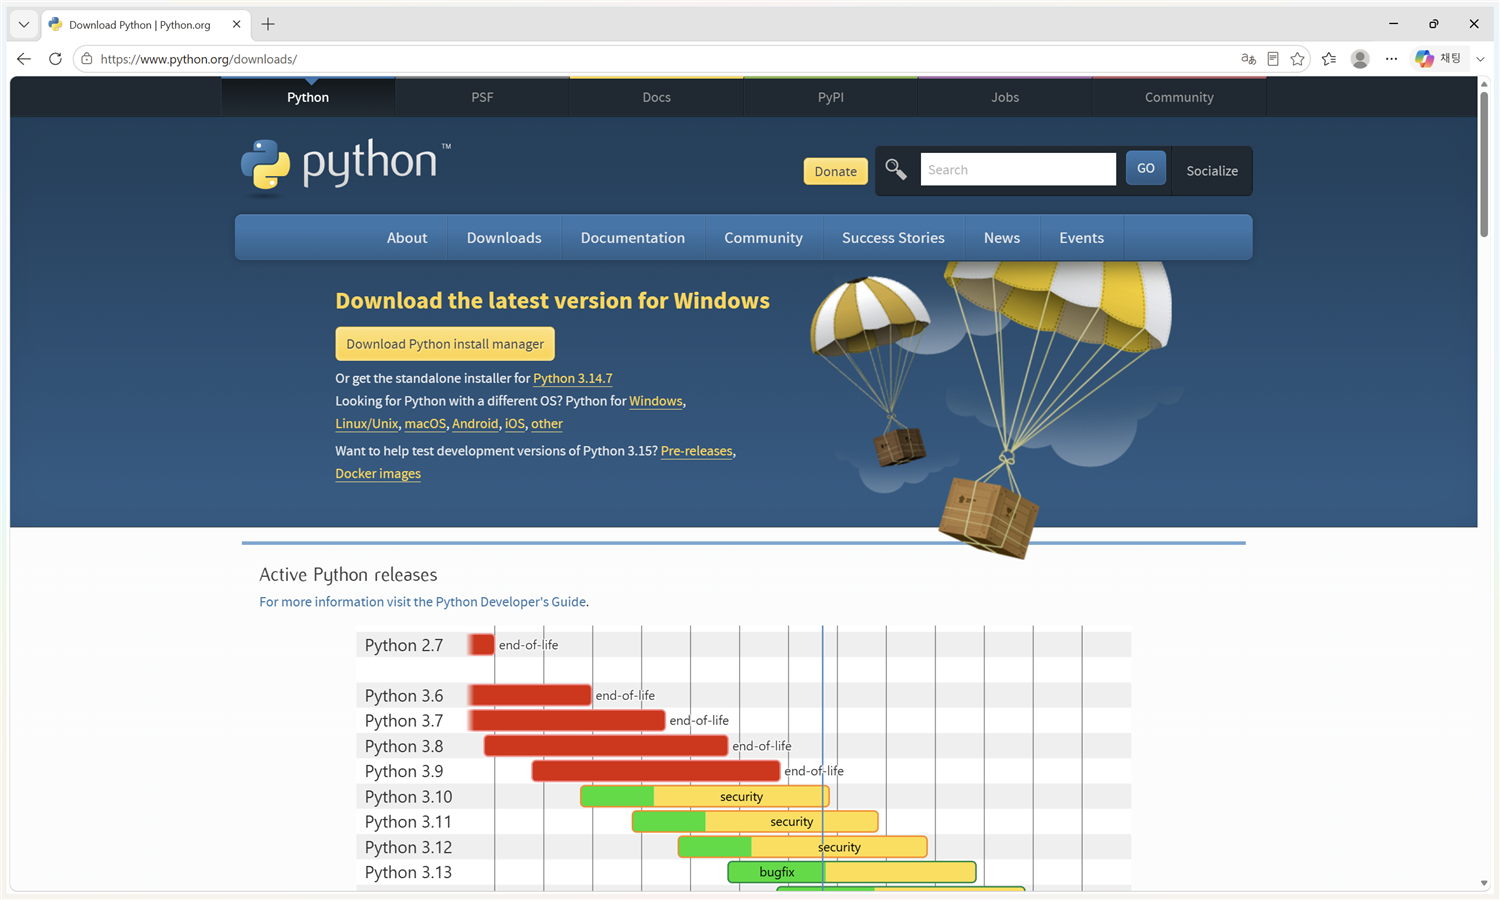The height and width of the screenshot is (900, 1500).
Task: Close the Download Python tab
Action: point(237,24)
